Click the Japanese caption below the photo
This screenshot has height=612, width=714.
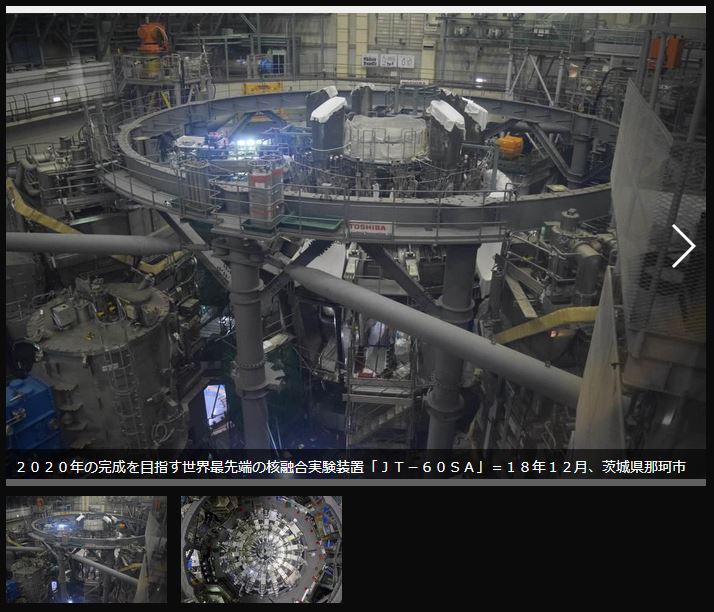tap(350, 467)
